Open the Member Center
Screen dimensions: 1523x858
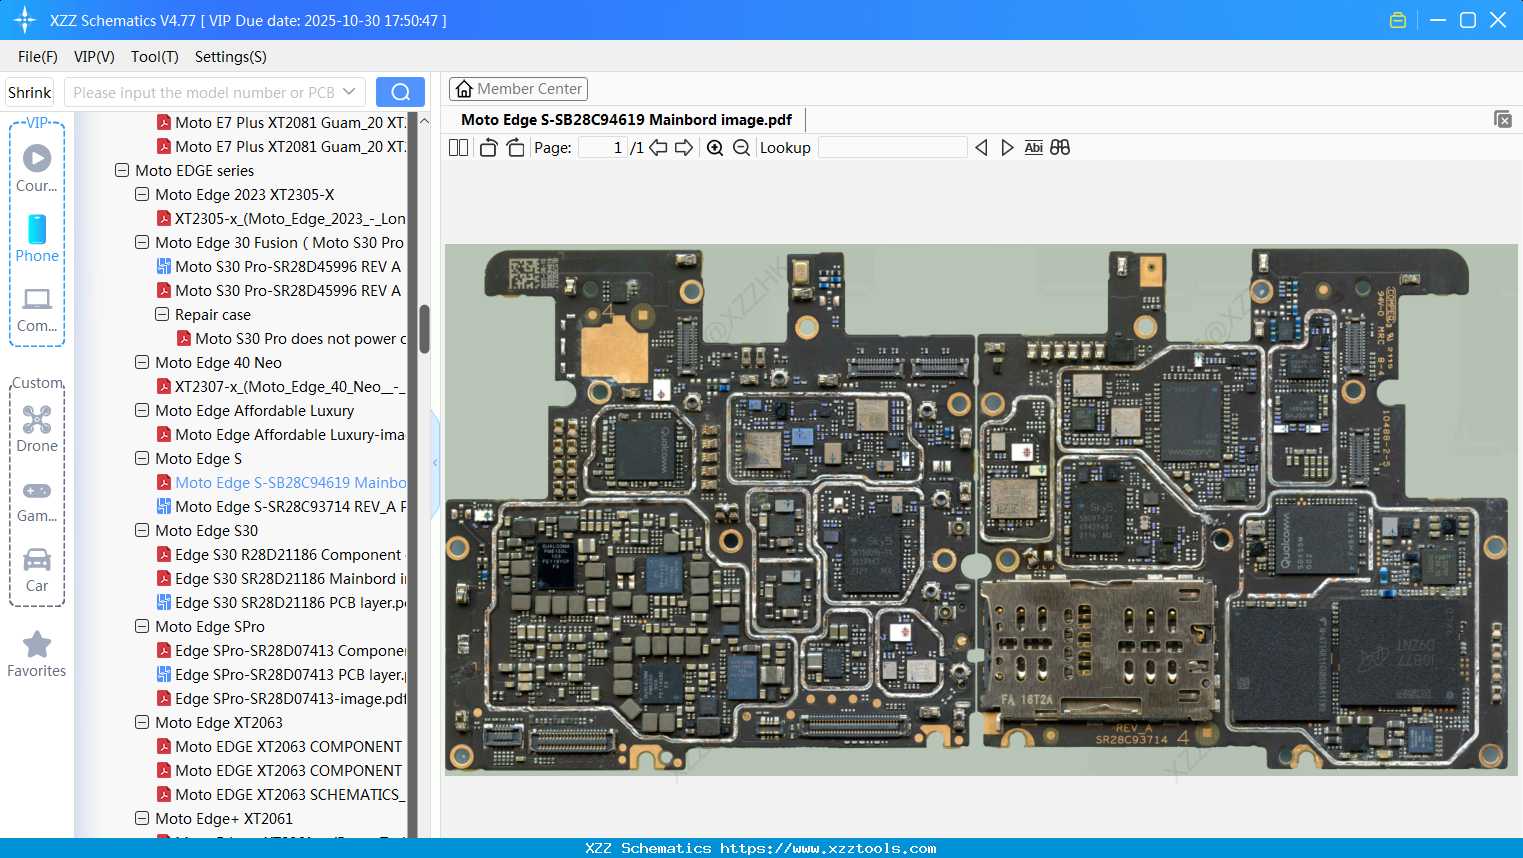point(518,88)
